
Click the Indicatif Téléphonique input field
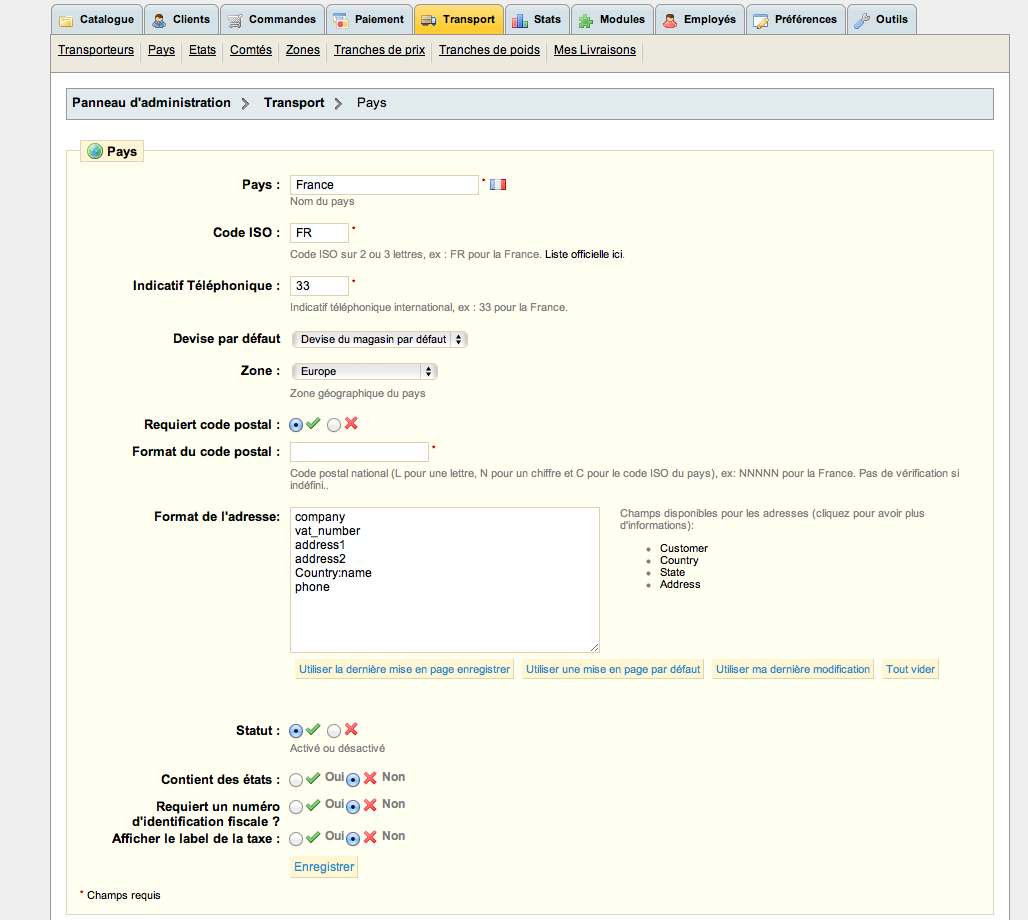pos(319,286)
